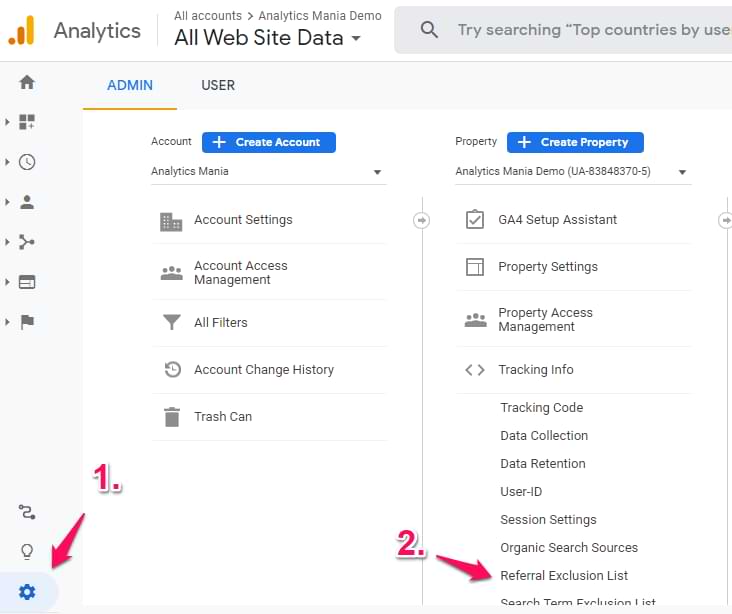Open Attribution icon in sidebar
Viewport: 732px width, 614px height.
point(27,513)
